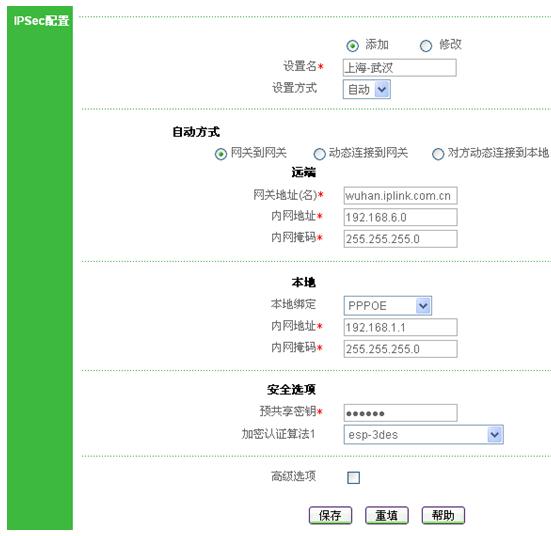The image size is (551, 536).
Task: Choose 对方动态连接到本地 mode option
Action: pyautogui.click(x=438, y=154)
